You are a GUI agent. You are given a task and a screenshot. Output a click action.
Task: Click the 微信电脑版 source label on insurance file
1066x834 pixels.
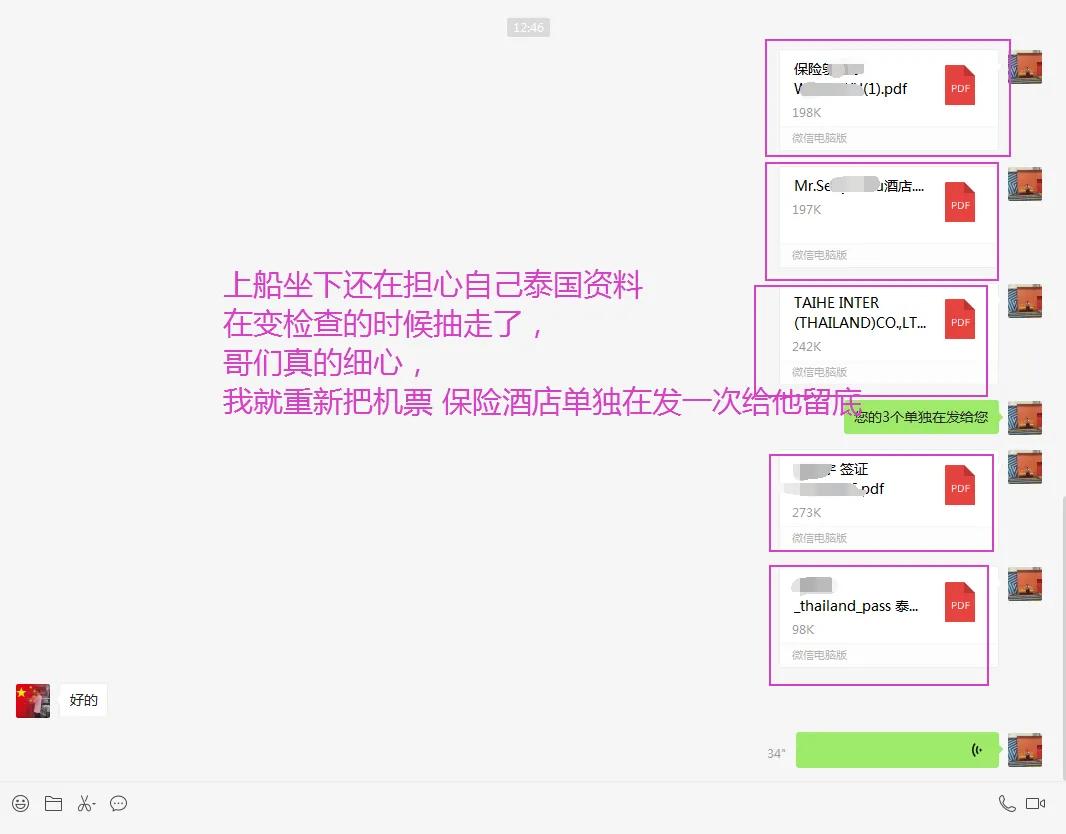(x=818, y=138)
